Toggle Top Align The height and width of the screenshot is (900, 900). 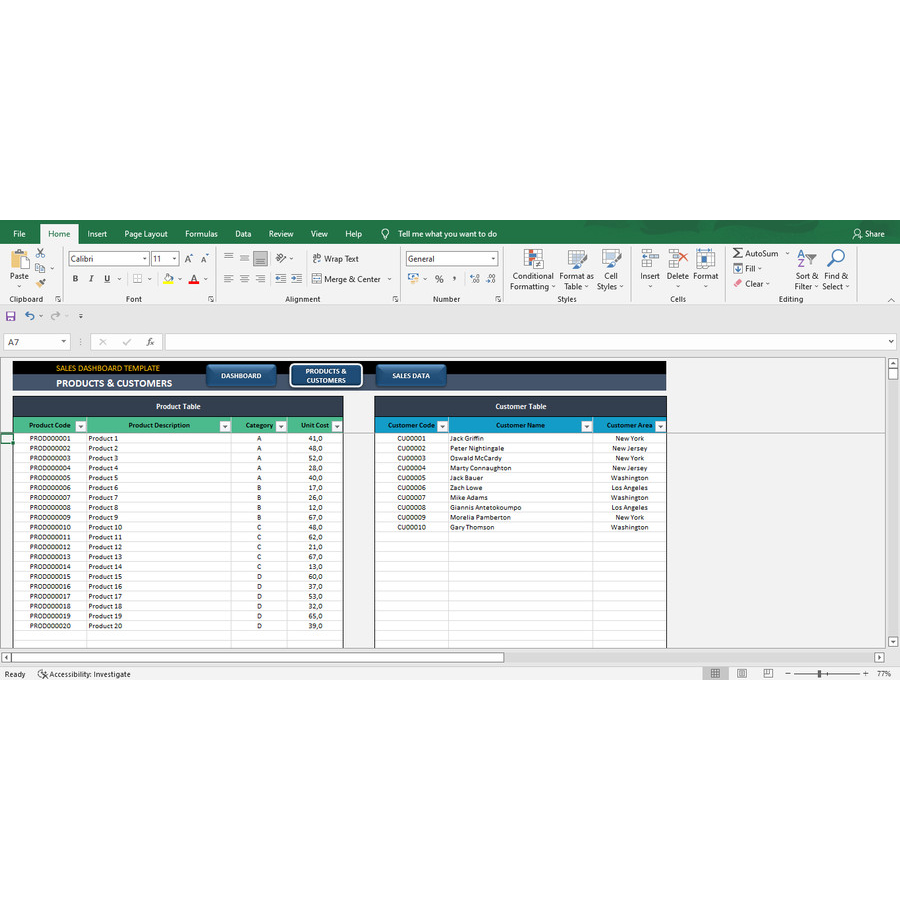tap(228, 258)
